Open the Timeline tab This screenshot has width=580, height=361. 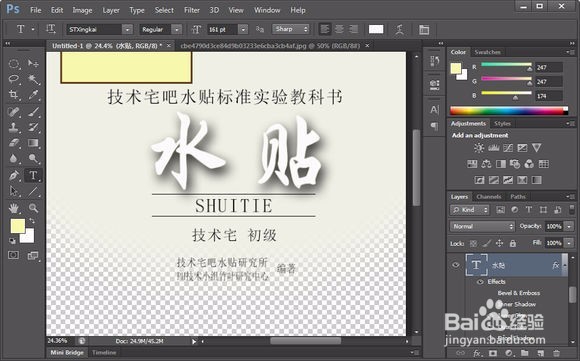tap(104, 352)
